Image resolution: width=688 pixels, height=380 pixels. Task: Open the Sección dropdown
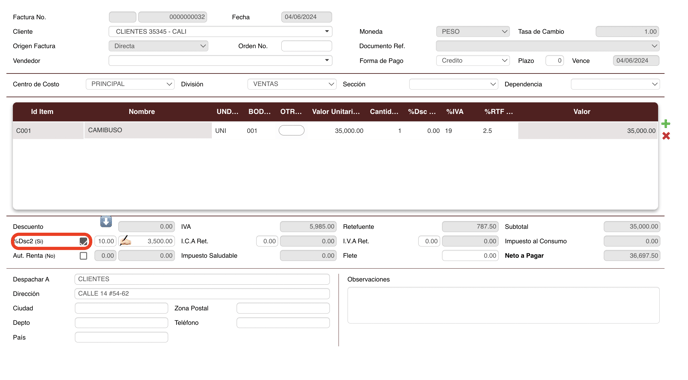454,84
